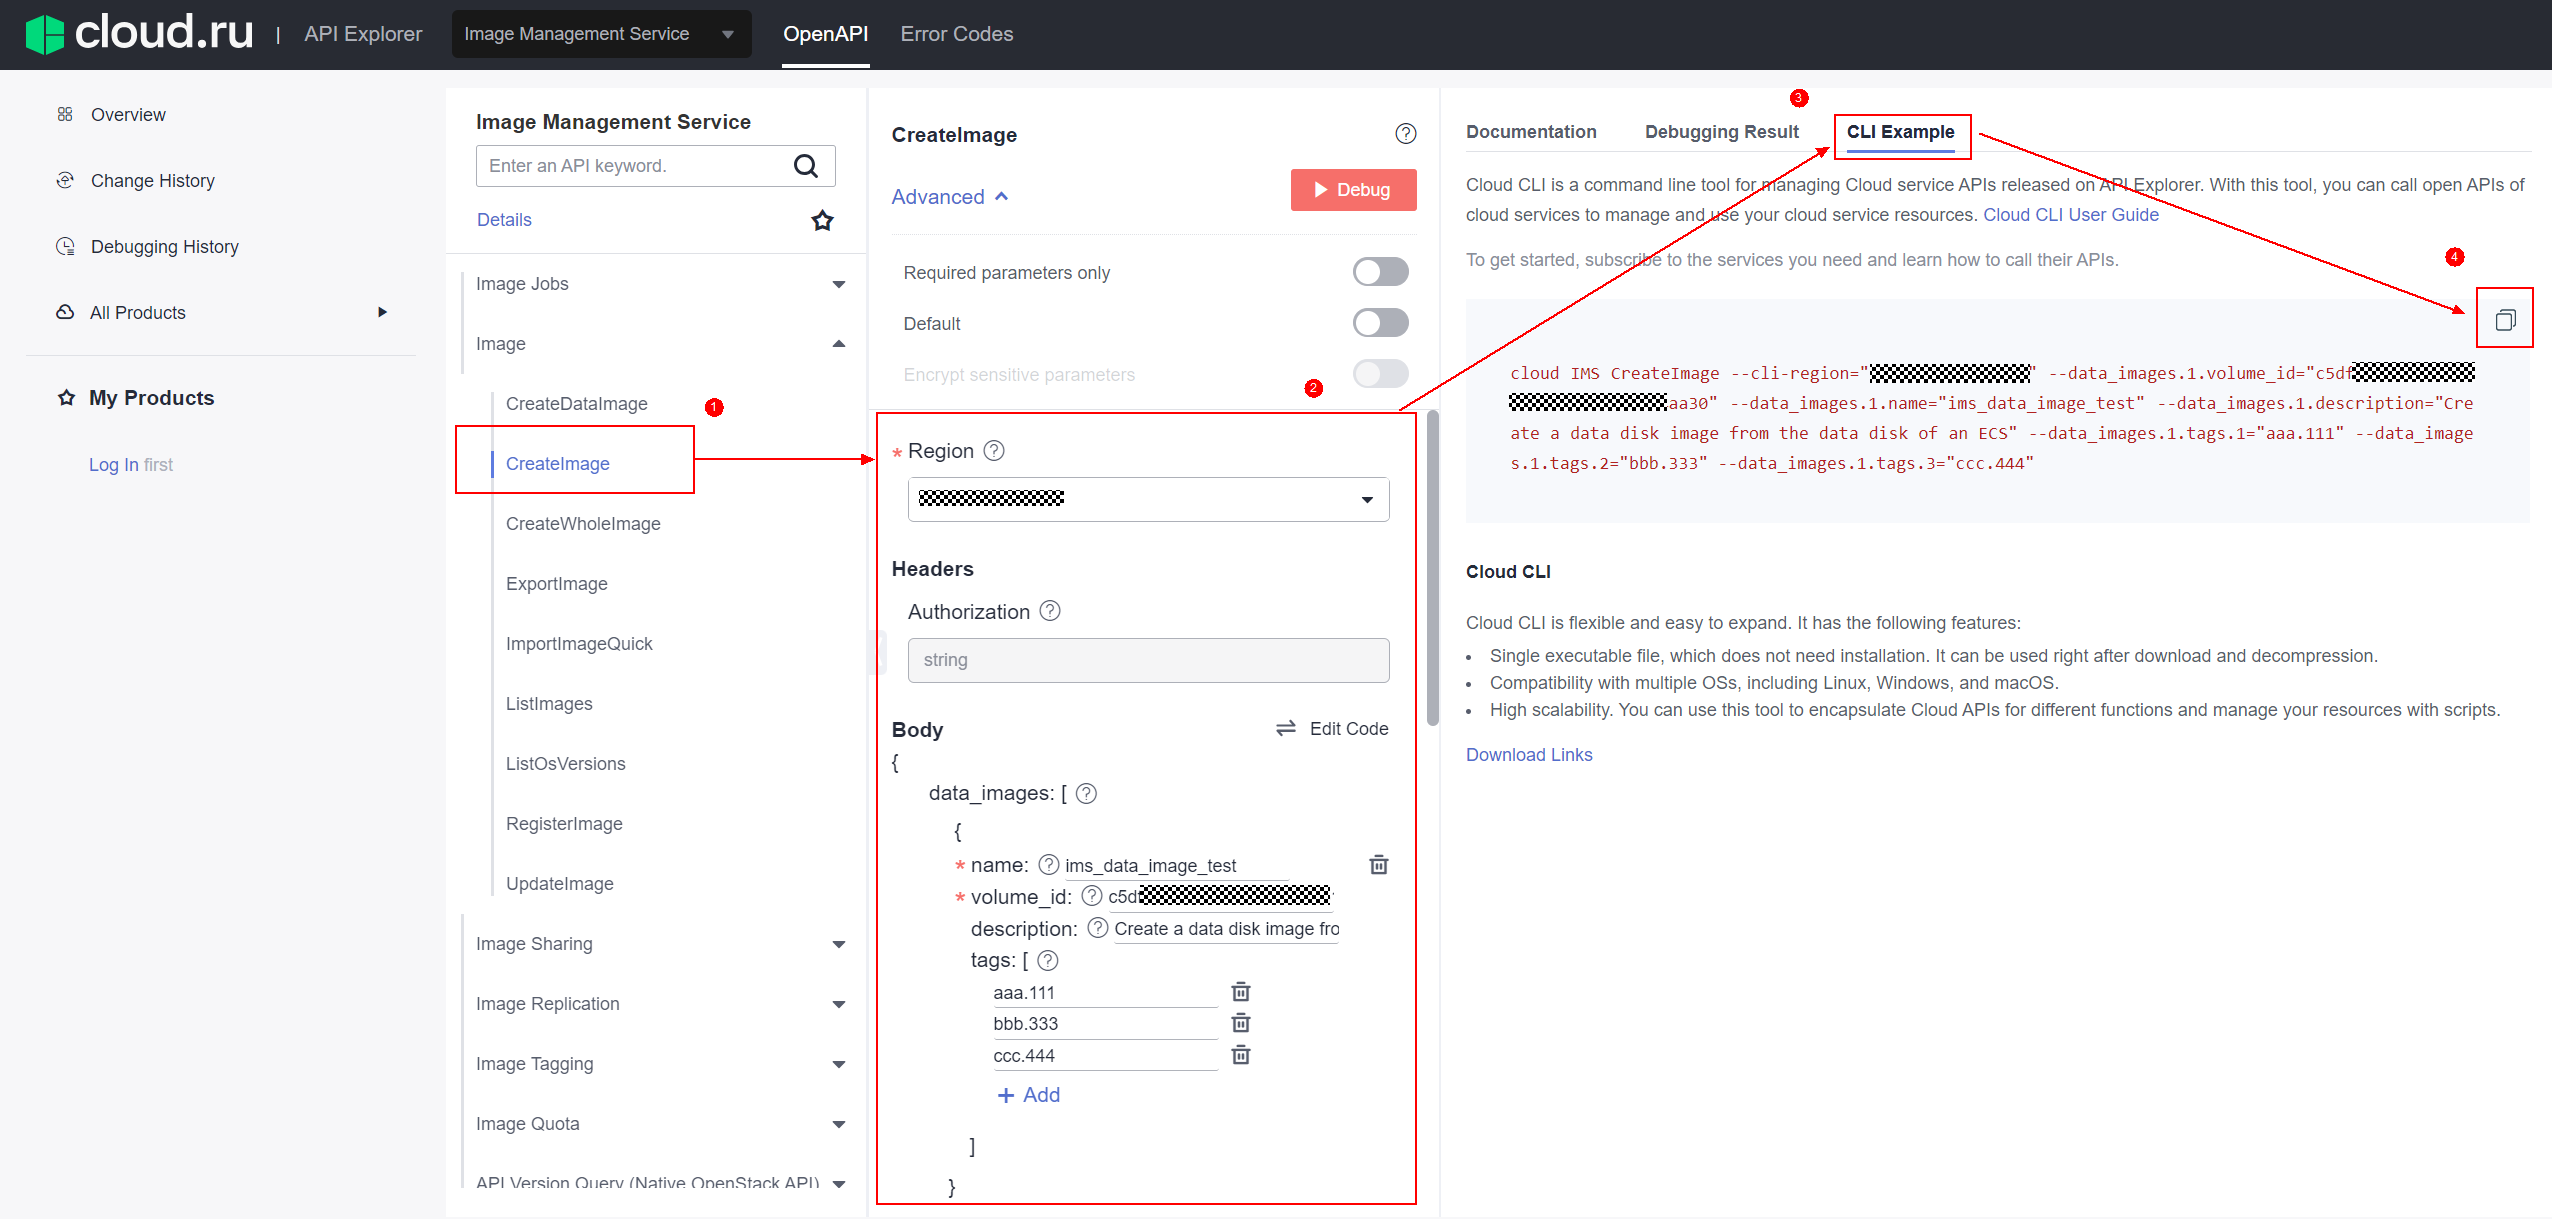This screenshot has height=1219, width=2552.
Task: Star the Image Management Service as favorite
Action: click(822, 220)
